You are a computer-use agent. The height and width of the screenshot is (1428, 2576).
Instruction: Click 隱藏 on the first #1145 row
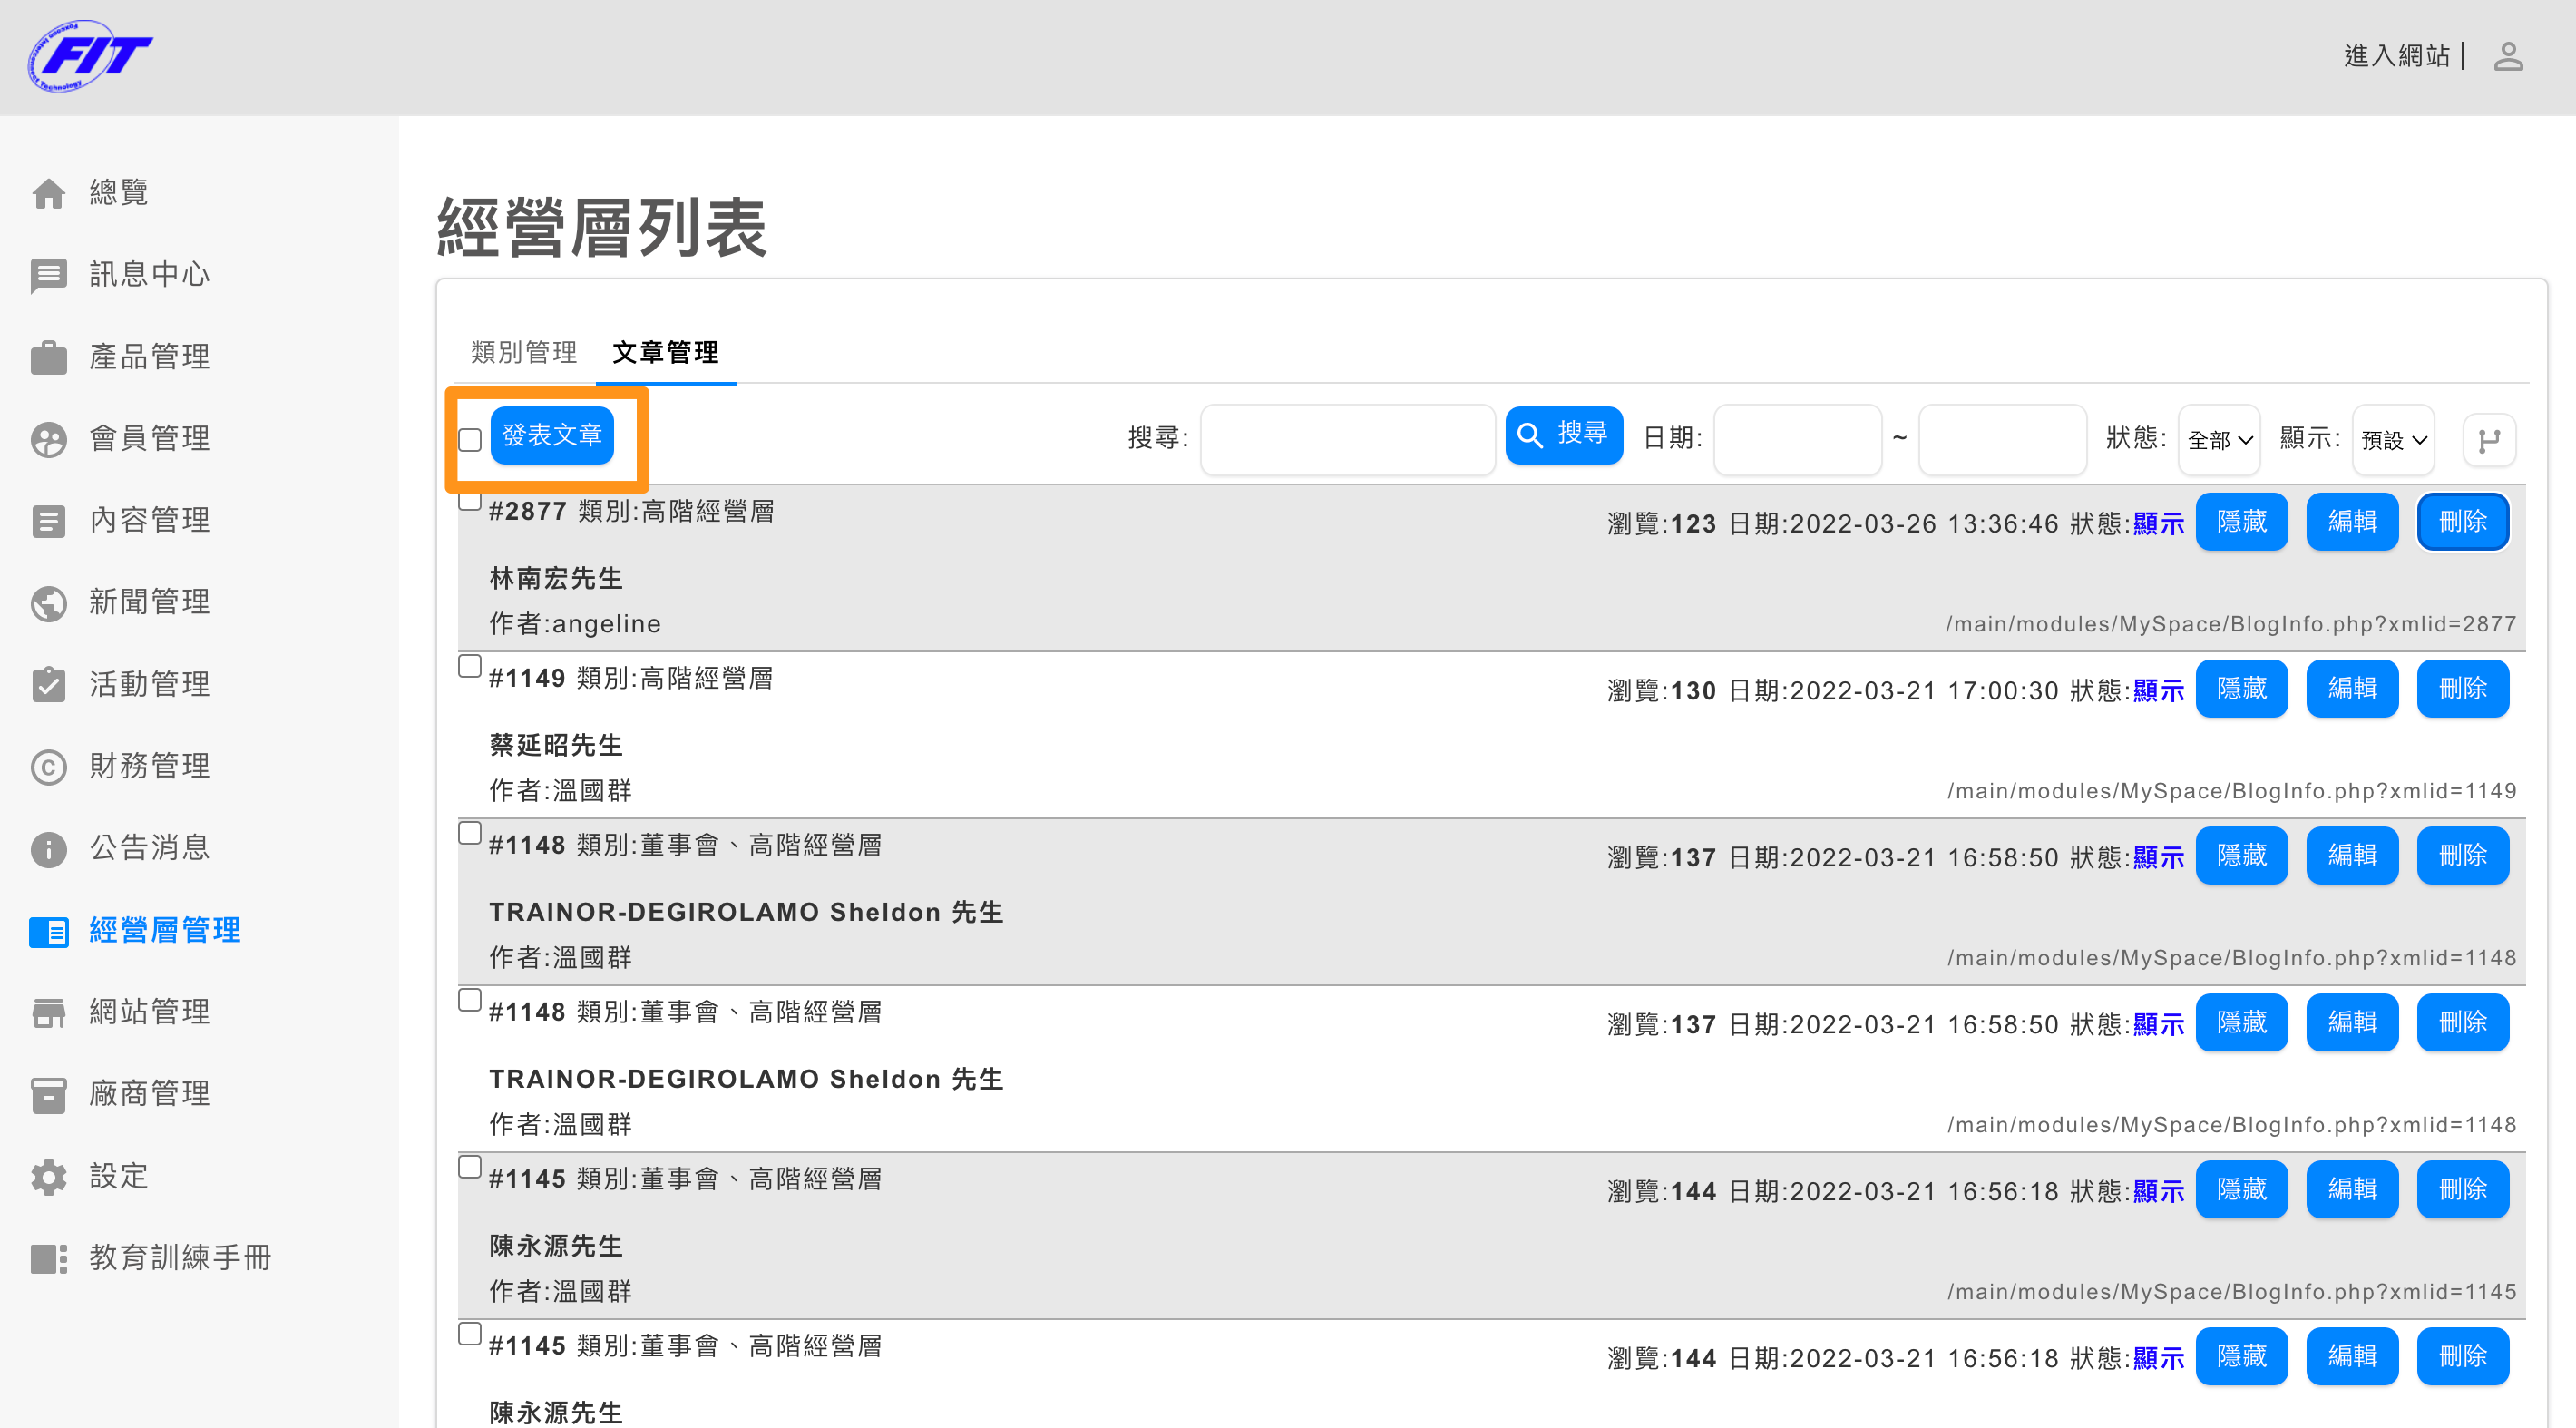pyautogui.click(x=2241, y=1190)
